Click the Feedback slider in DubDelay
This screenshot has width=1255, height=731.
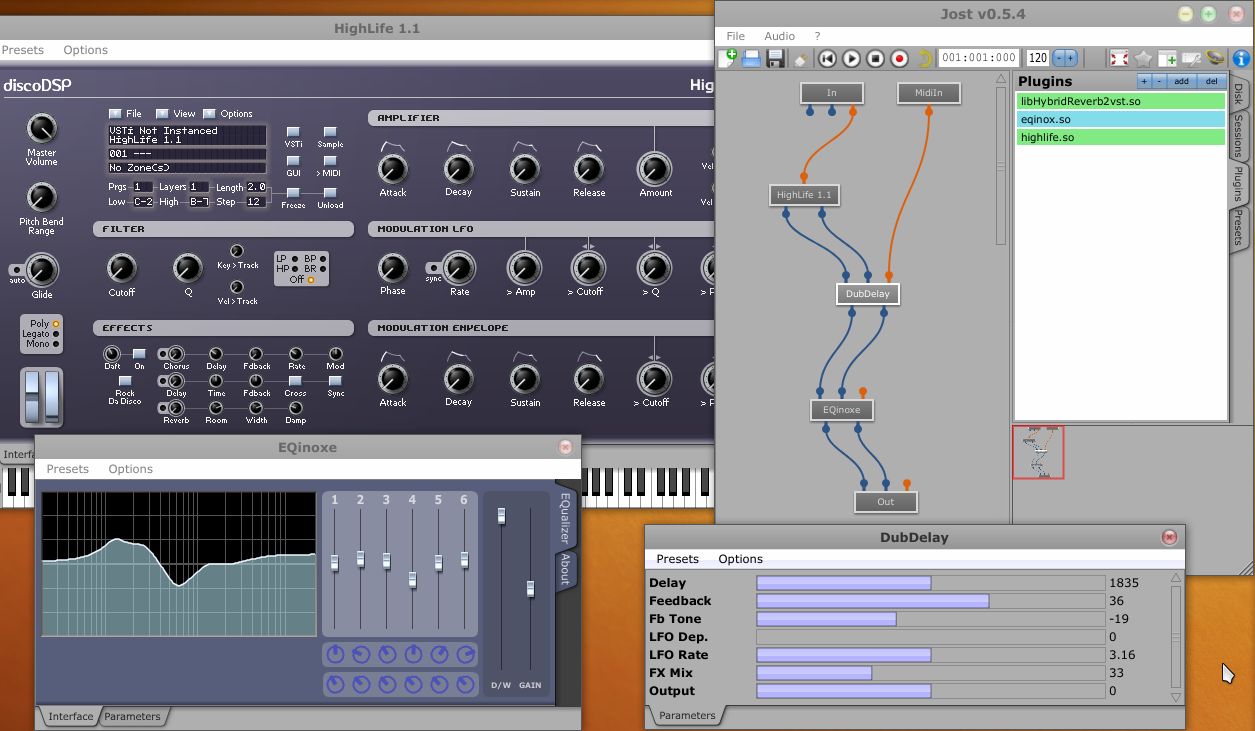tap(930, 601)
